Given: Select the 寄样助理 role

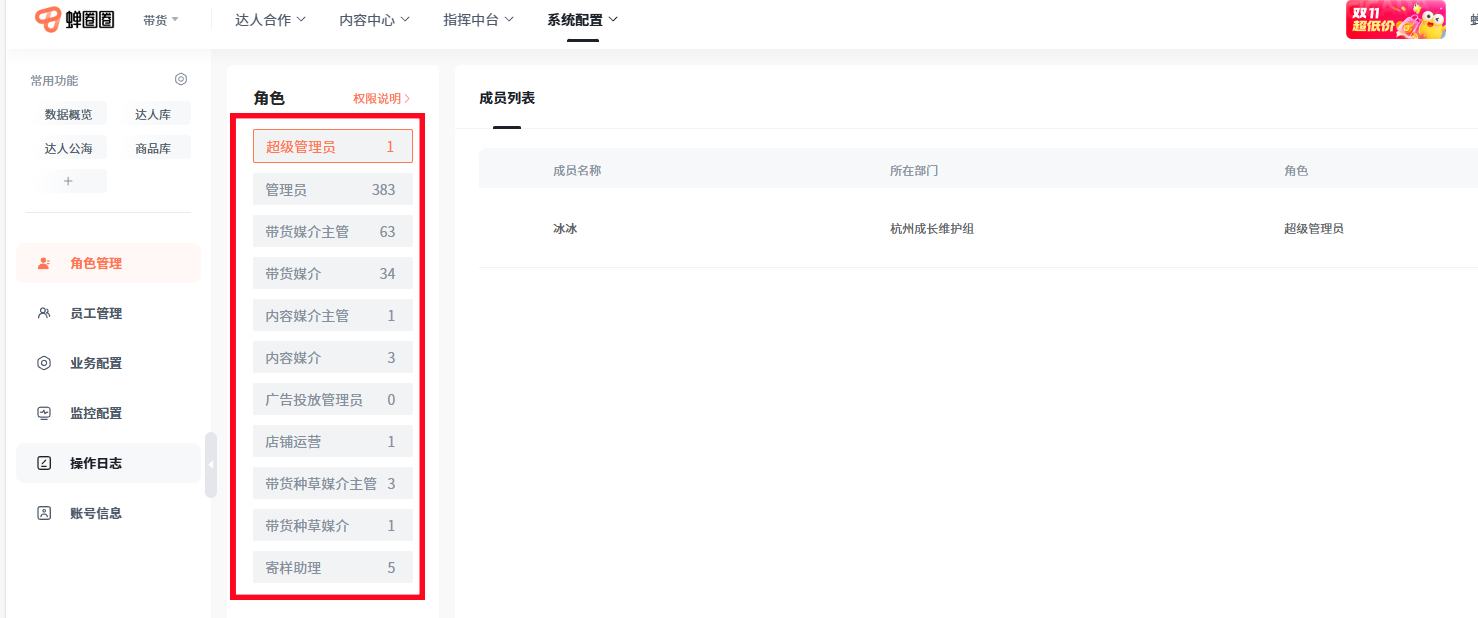Looking at the screenshot, I should point(332,567).
